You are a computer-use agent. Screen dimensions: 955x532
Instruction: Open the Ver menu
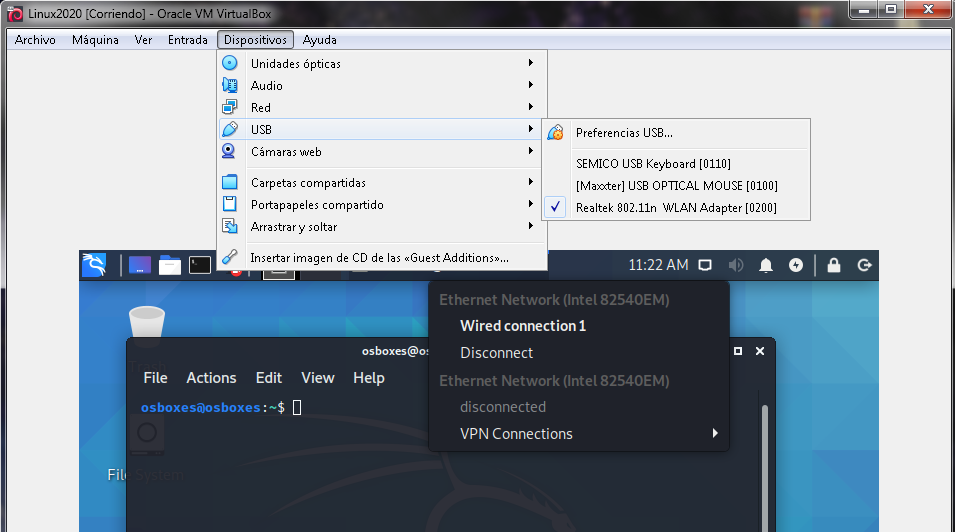(143, 40)
